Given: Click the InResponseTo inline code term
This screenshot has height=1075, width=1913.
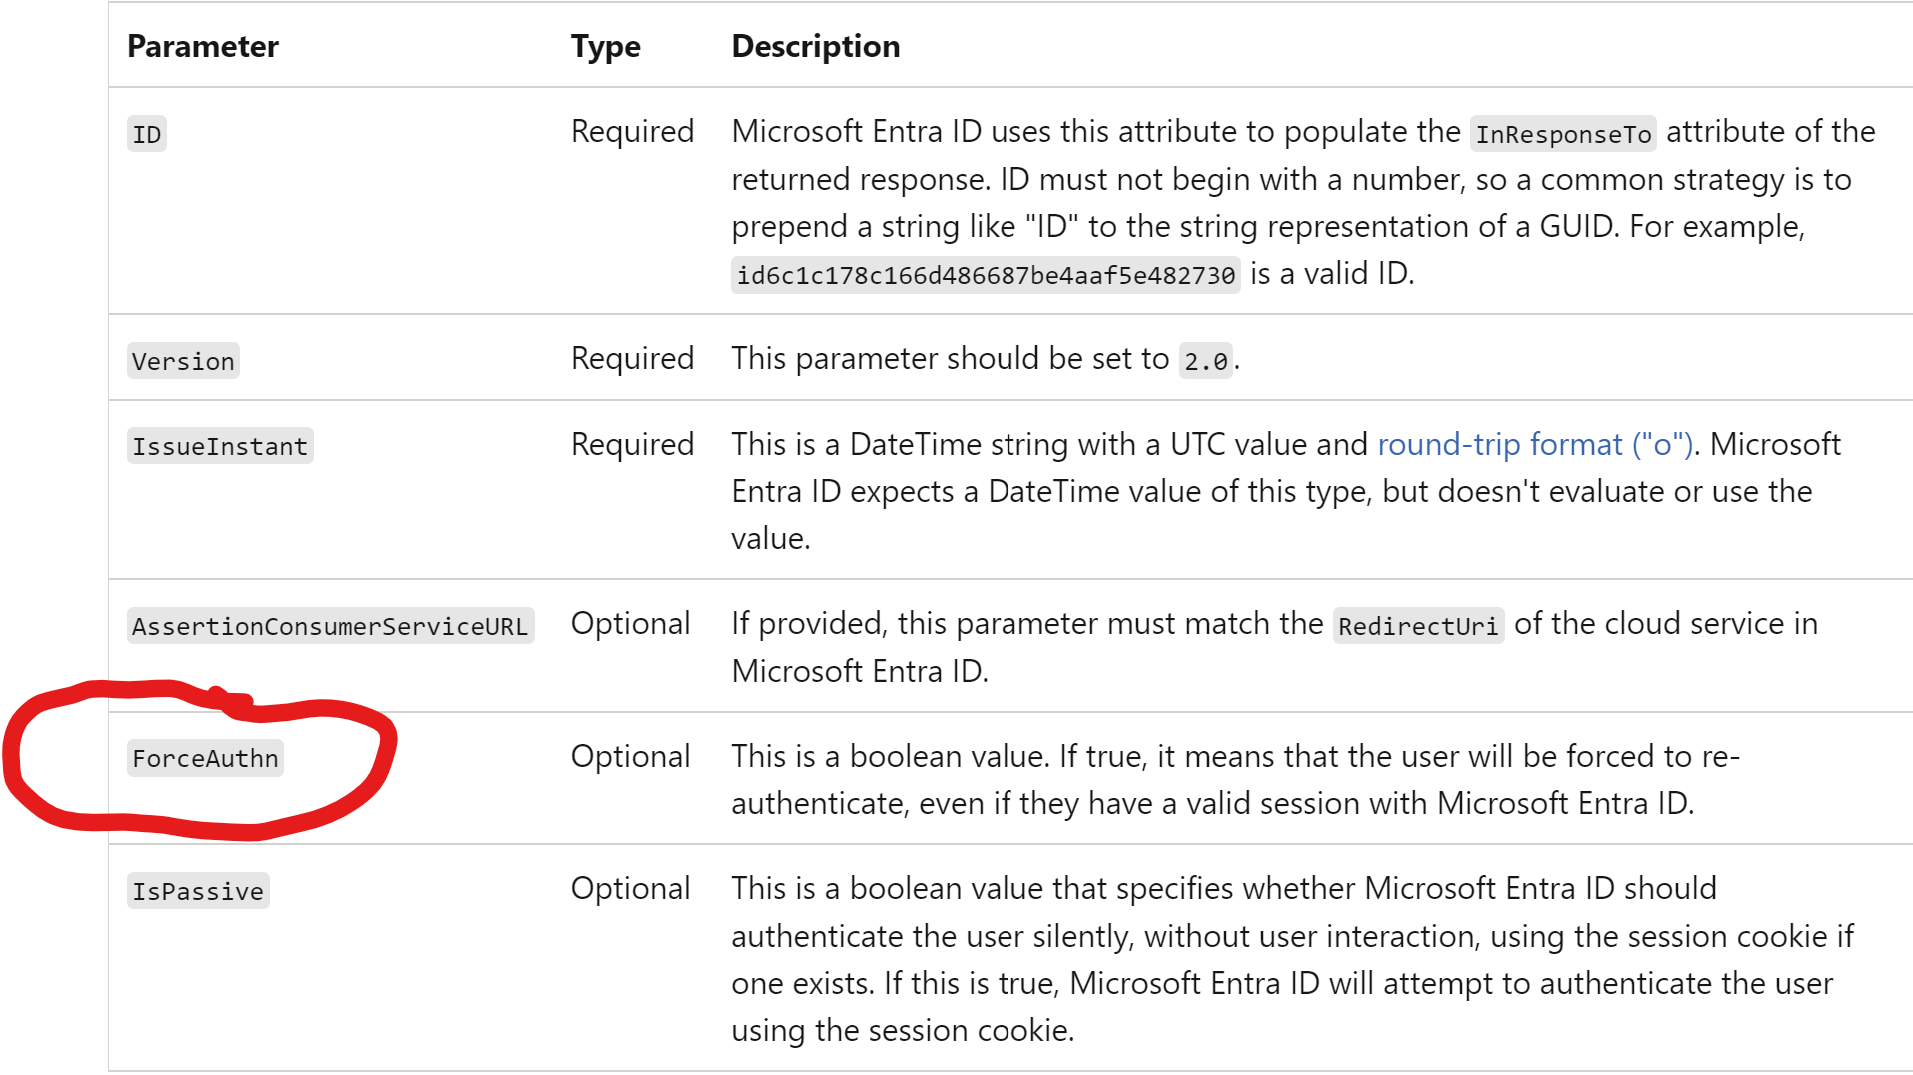Looking at the screenshot, I should click(1563, 134).
